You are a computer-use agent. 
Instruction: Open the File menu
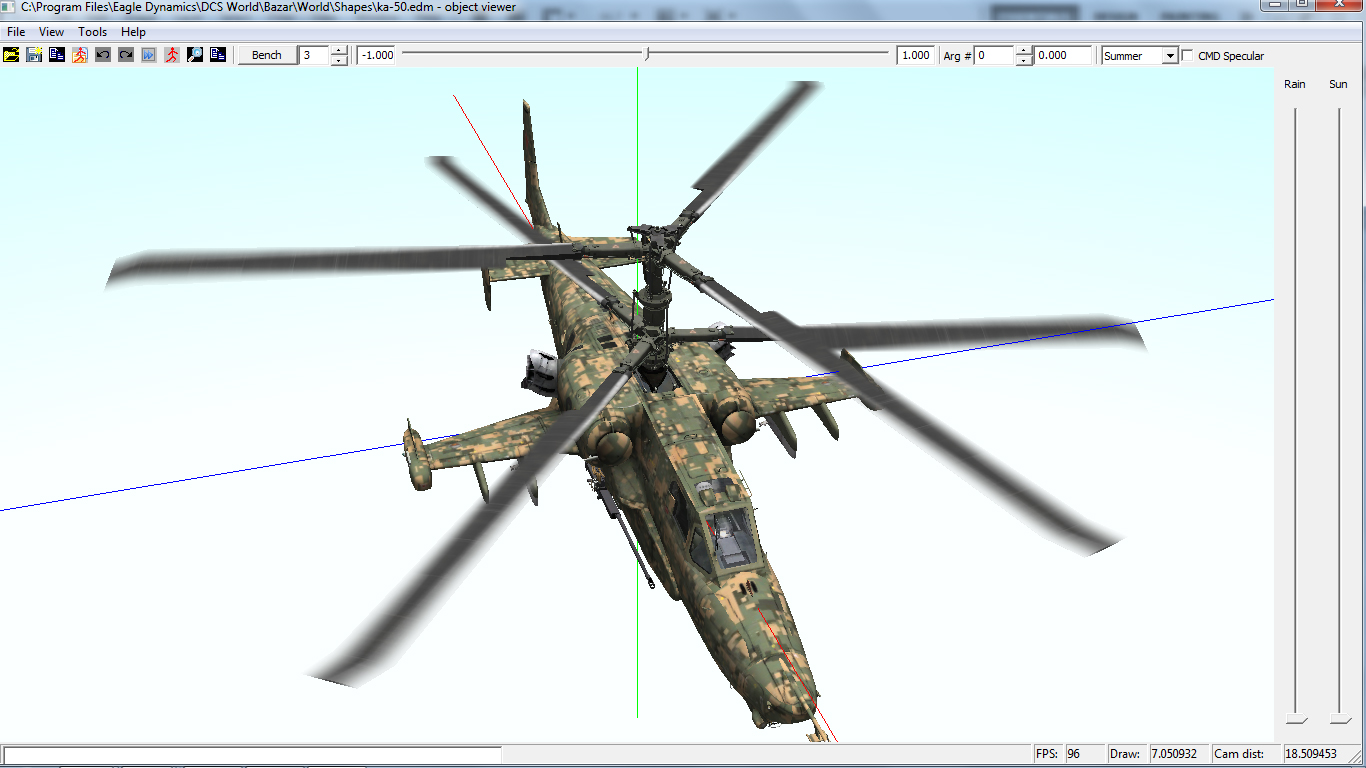[16, 32]
